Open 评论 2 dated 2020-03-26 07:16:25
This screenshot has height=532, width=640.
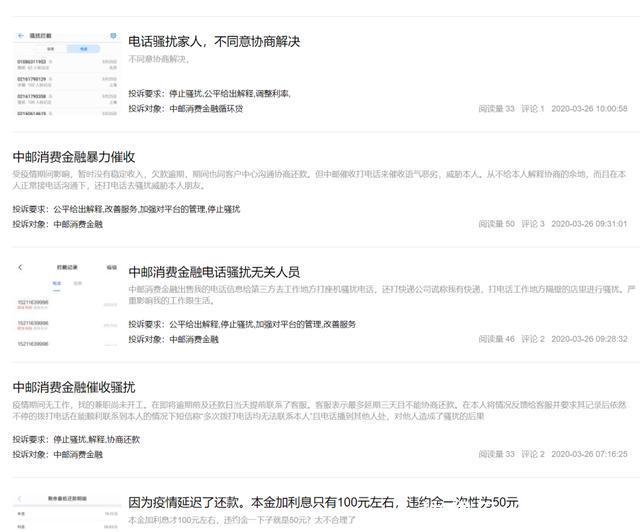pyautogui.click(x=533, y=454)
